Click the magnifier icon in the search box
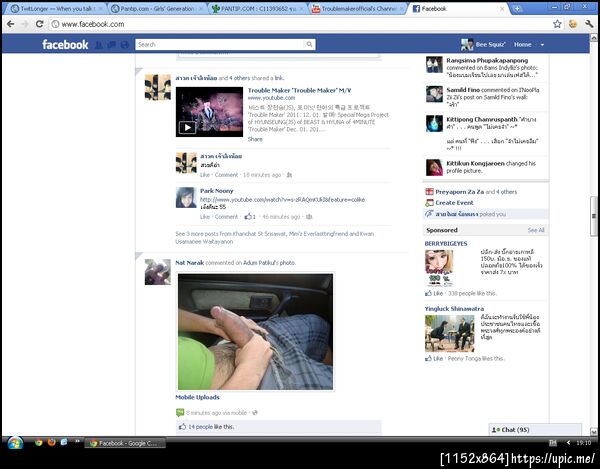Image resolution: width=600 pixels, height=469 pixels. 309,44
